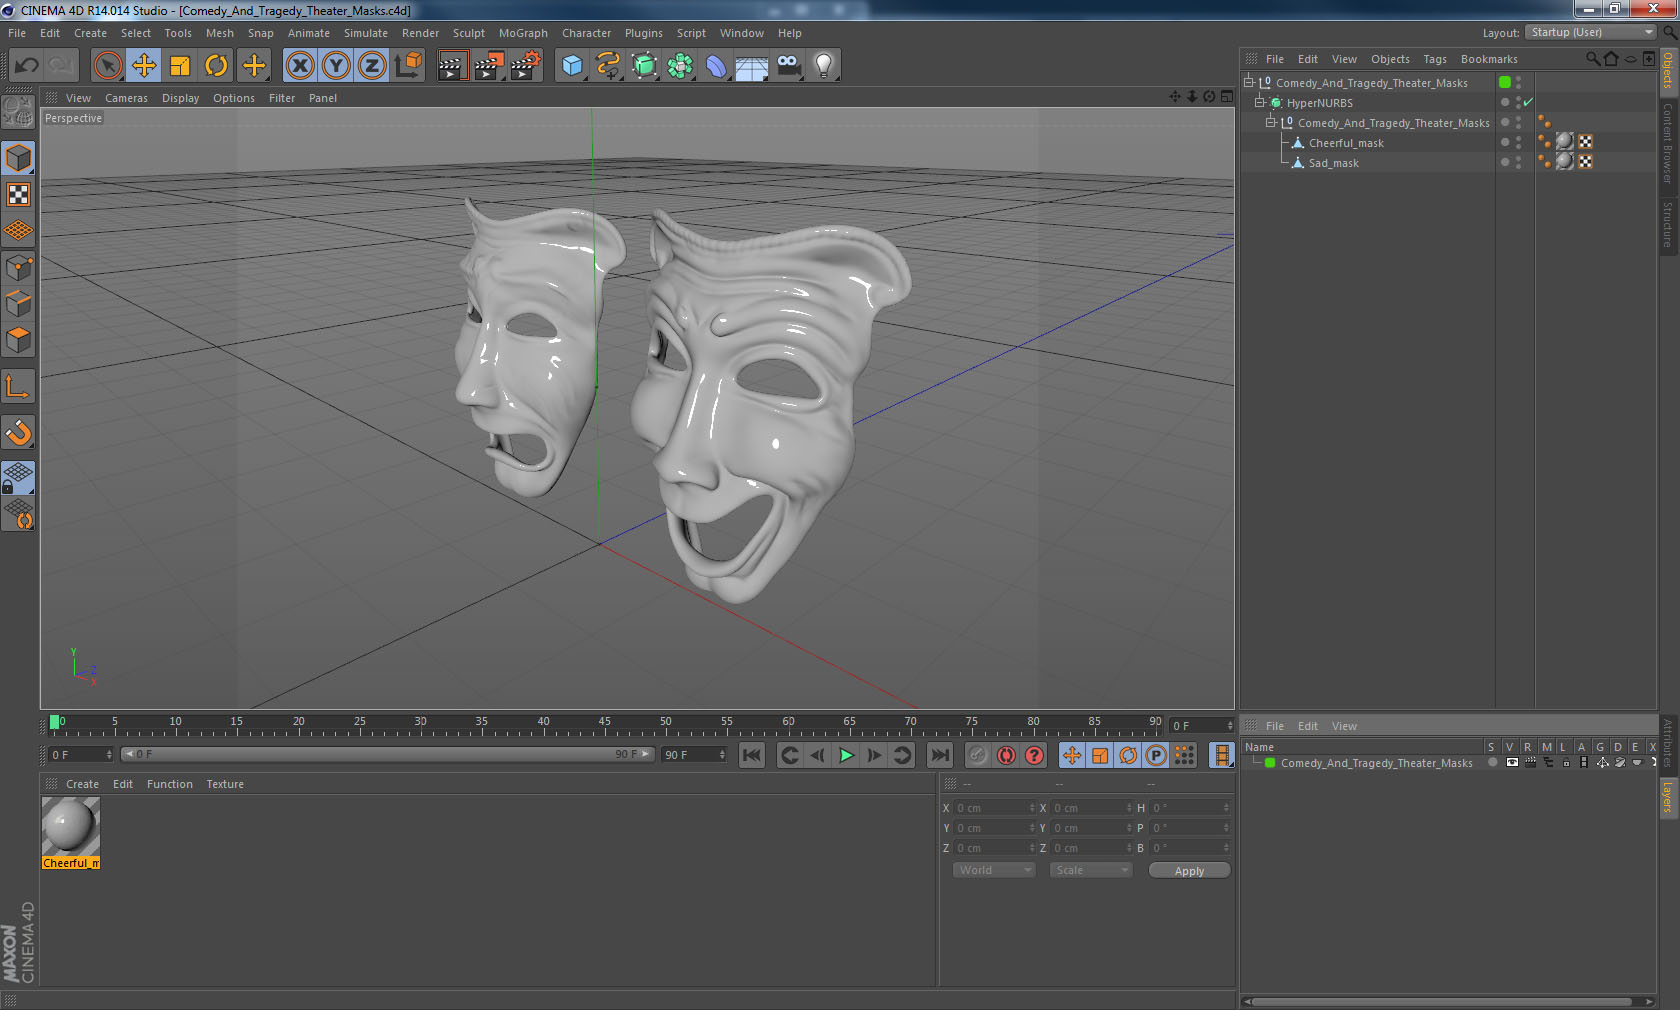The width and height of the screenshot is (1680, 1010).
Task: Click Record Active Objects button
Action: pos(977,755)
